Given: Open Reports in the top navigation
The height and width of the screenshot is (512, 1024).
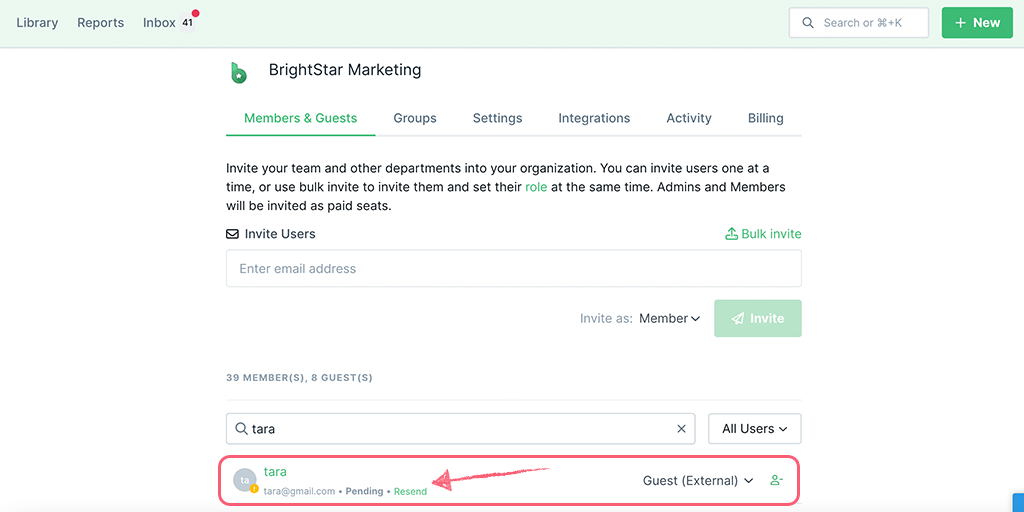Looking at the screenshot, I should (x=101, y=22).
